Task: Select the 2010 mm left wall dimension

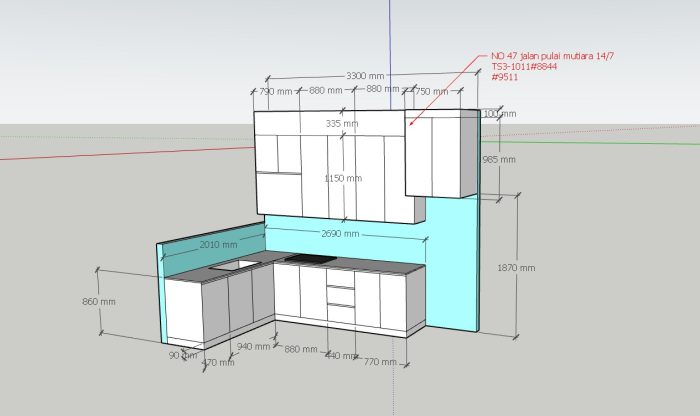Action: coord(217,244)
